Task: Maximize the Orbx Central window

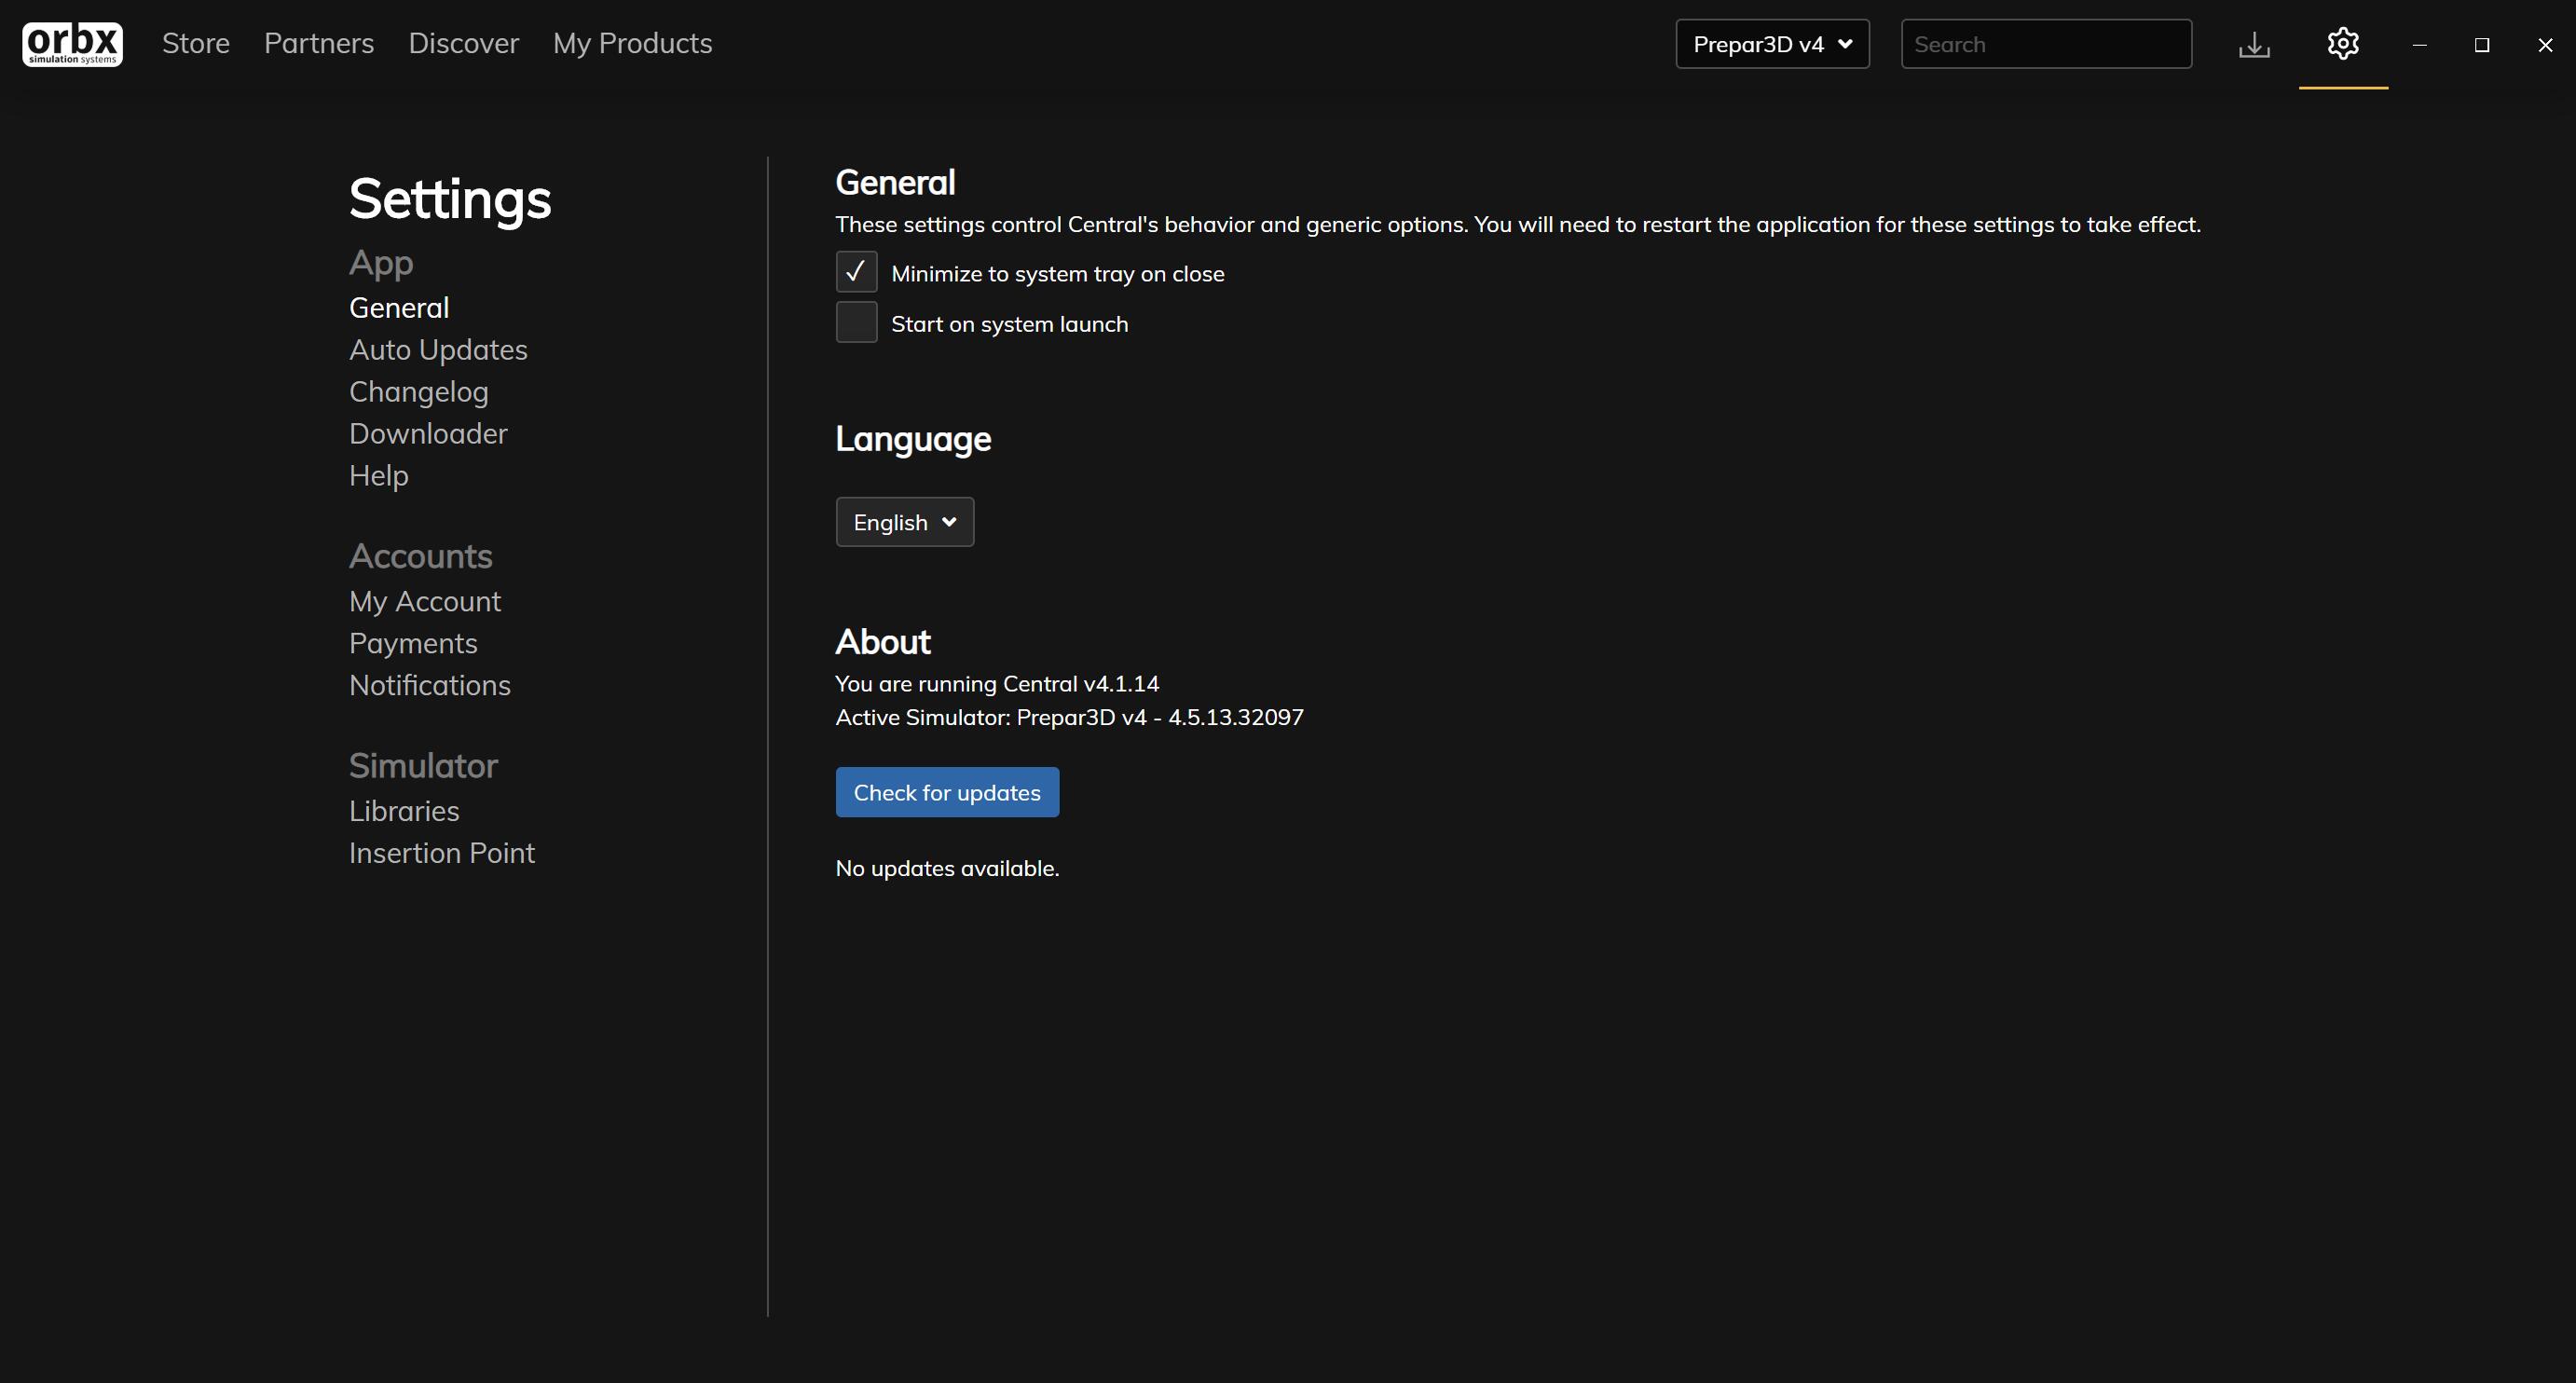Action: click(x=2482, y=45)
